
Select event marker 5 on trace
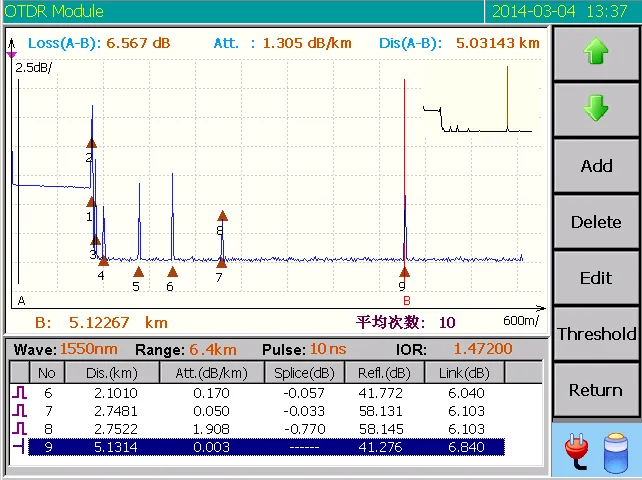(138, 271)
